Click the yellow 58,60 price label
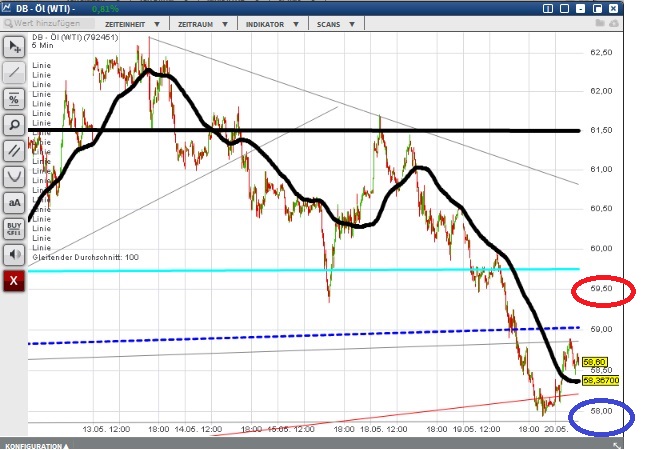 tap(595, 362)
